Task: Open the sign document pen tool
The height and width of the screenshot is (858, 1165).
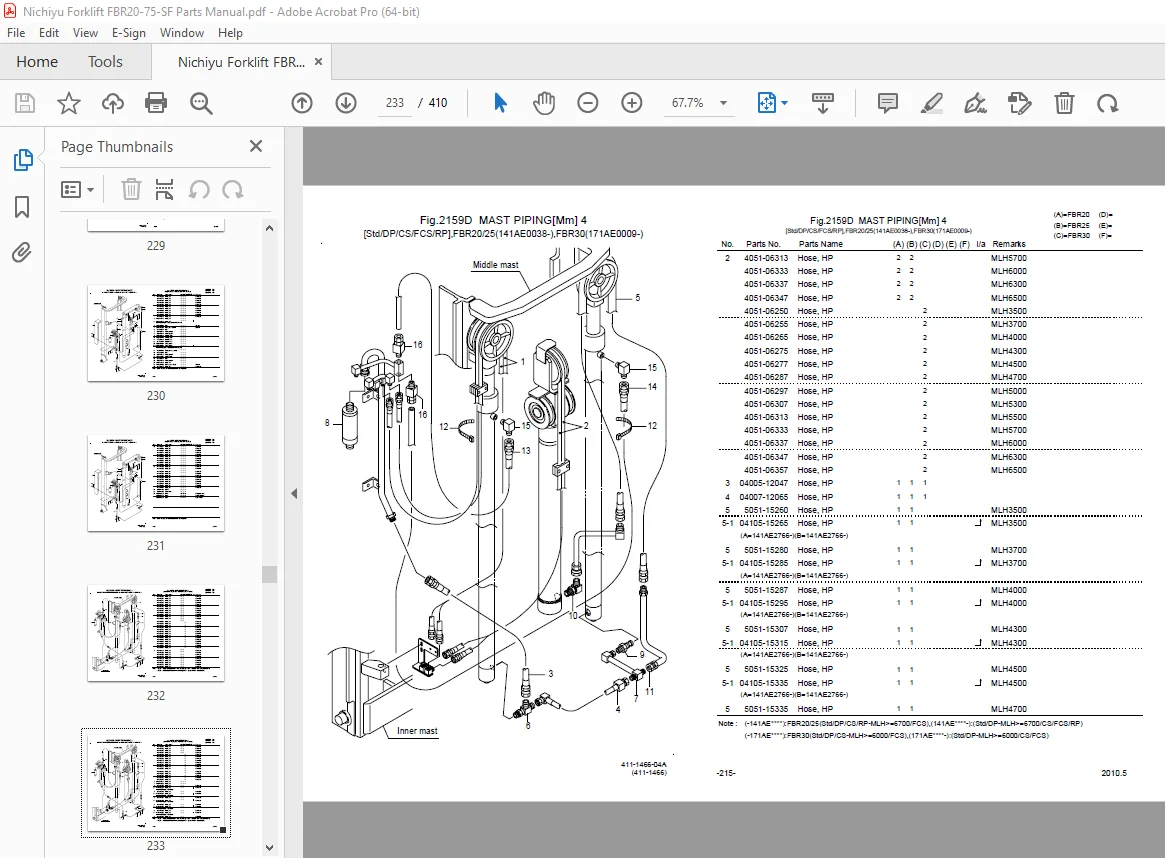Action: pos(975,103)
